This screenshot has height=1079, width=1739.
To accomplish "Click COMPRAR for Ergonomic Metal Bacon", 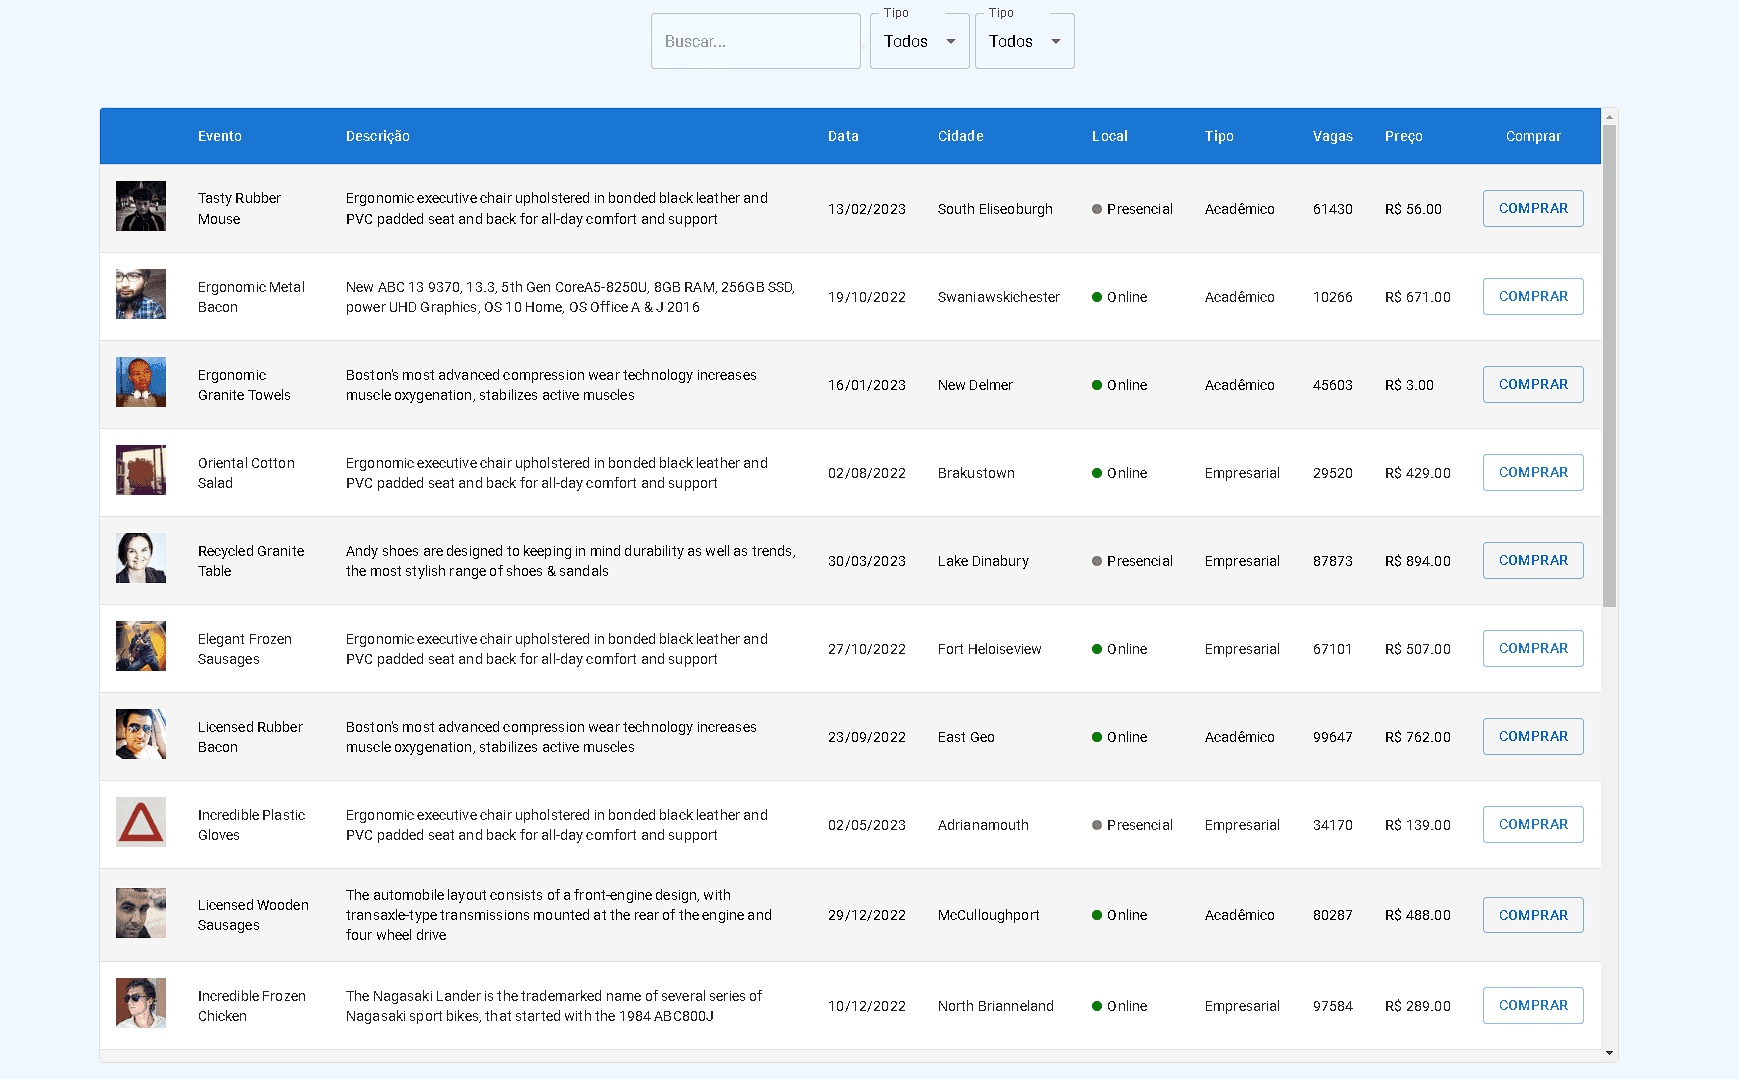I will coord(1533,296).
